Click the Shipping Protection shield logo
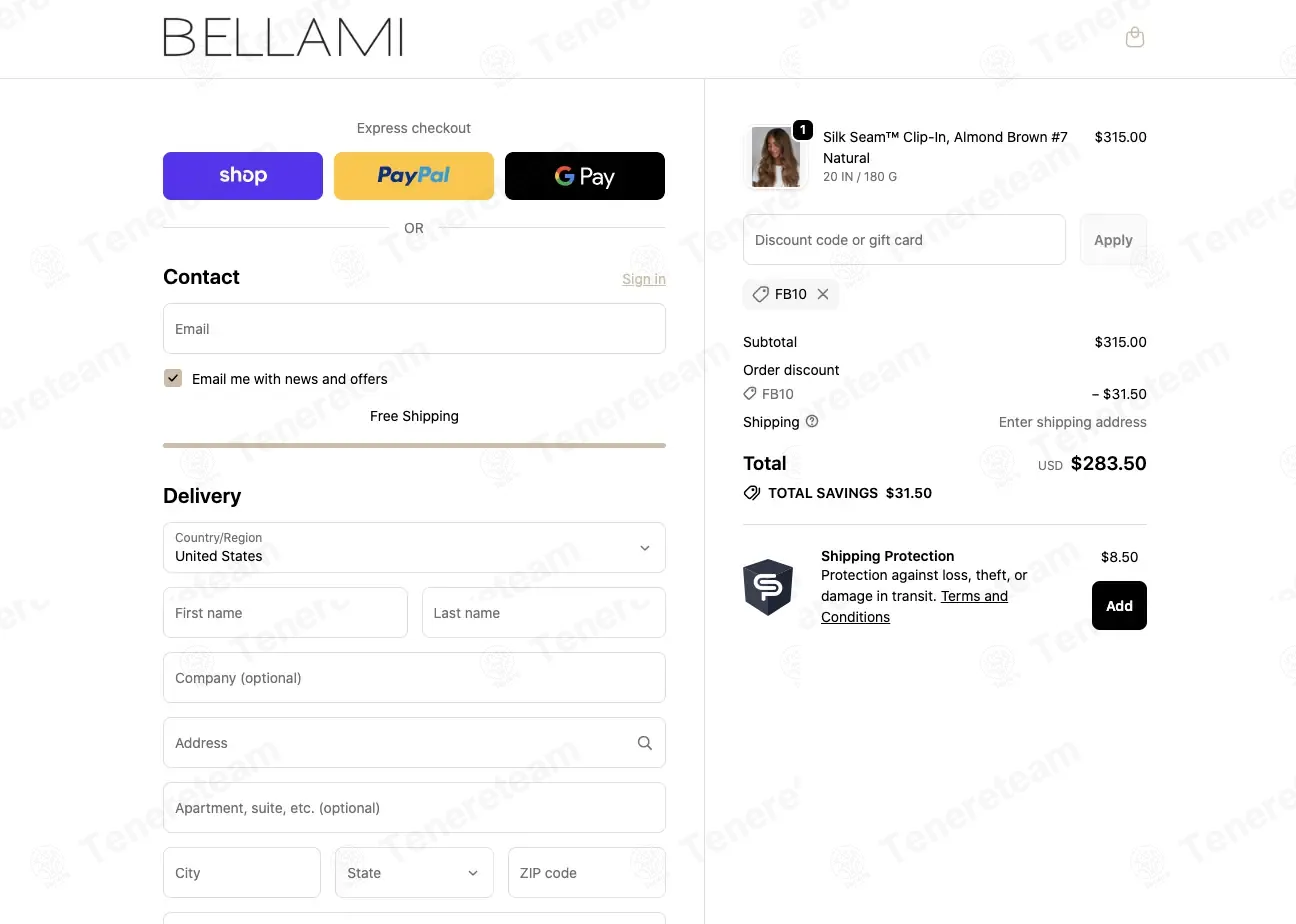1296x924 pixels. [x=768, y=587]
